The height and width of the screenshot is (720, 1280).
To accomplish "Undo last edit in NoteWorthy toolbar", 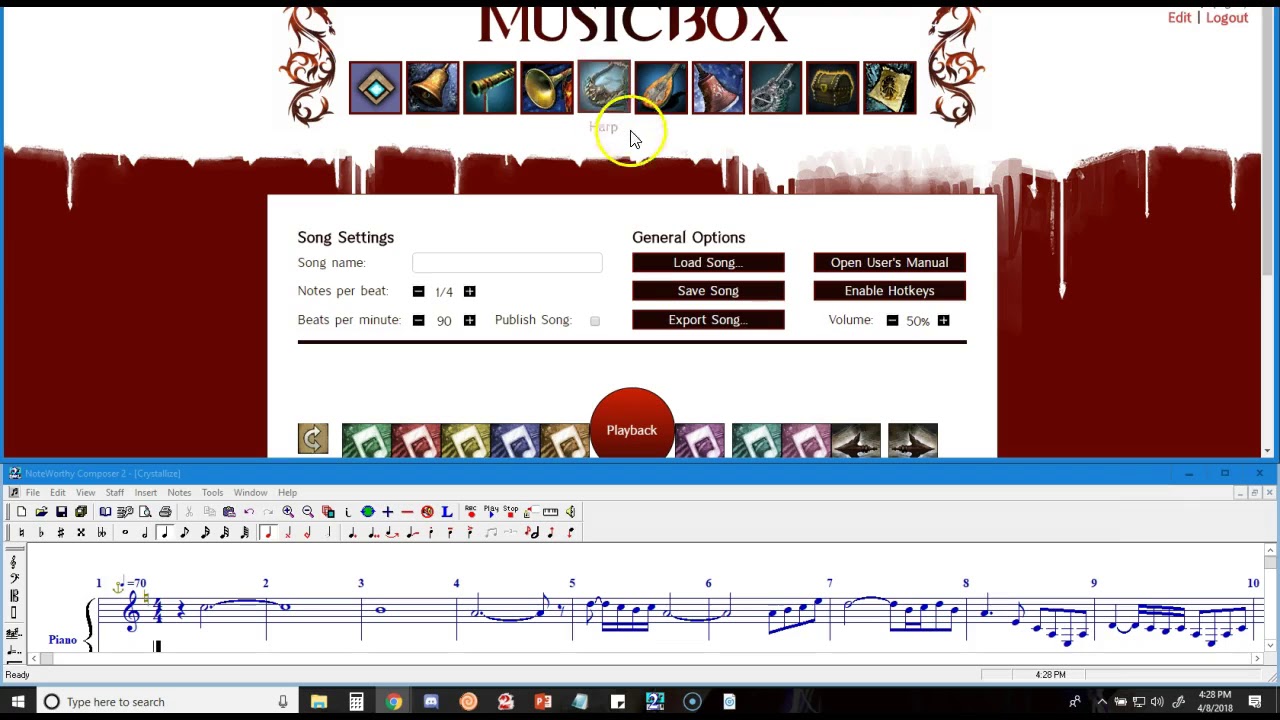I will [x=249, y=512].
